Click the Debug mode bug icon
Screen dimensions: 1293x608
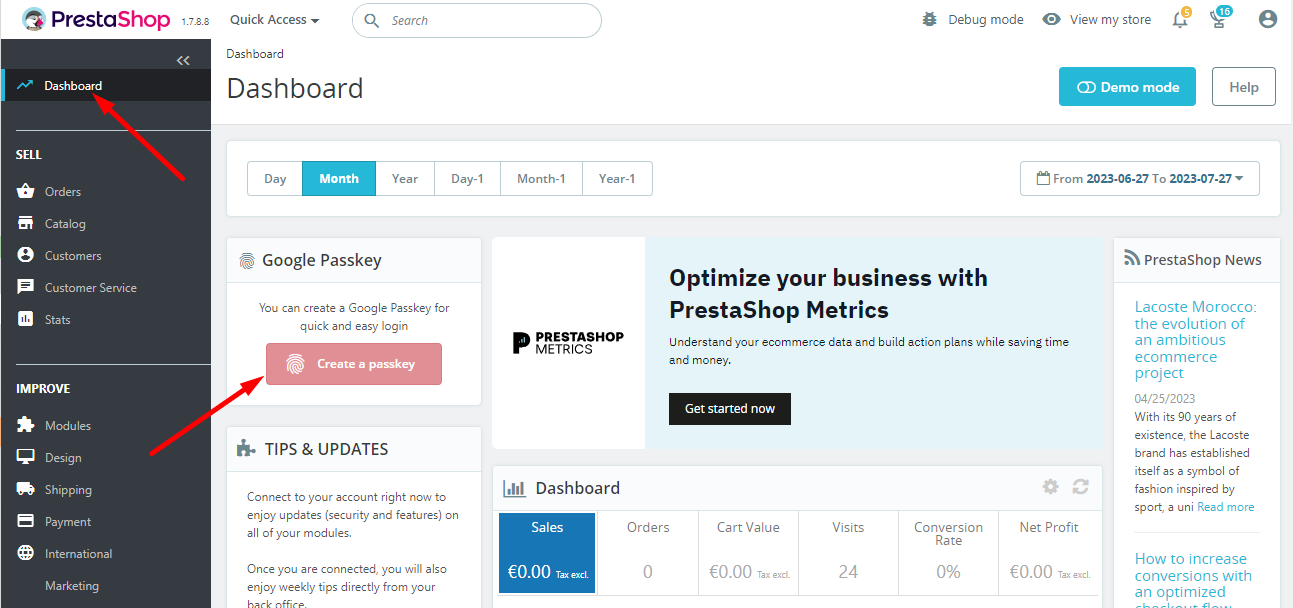[930, 19]
